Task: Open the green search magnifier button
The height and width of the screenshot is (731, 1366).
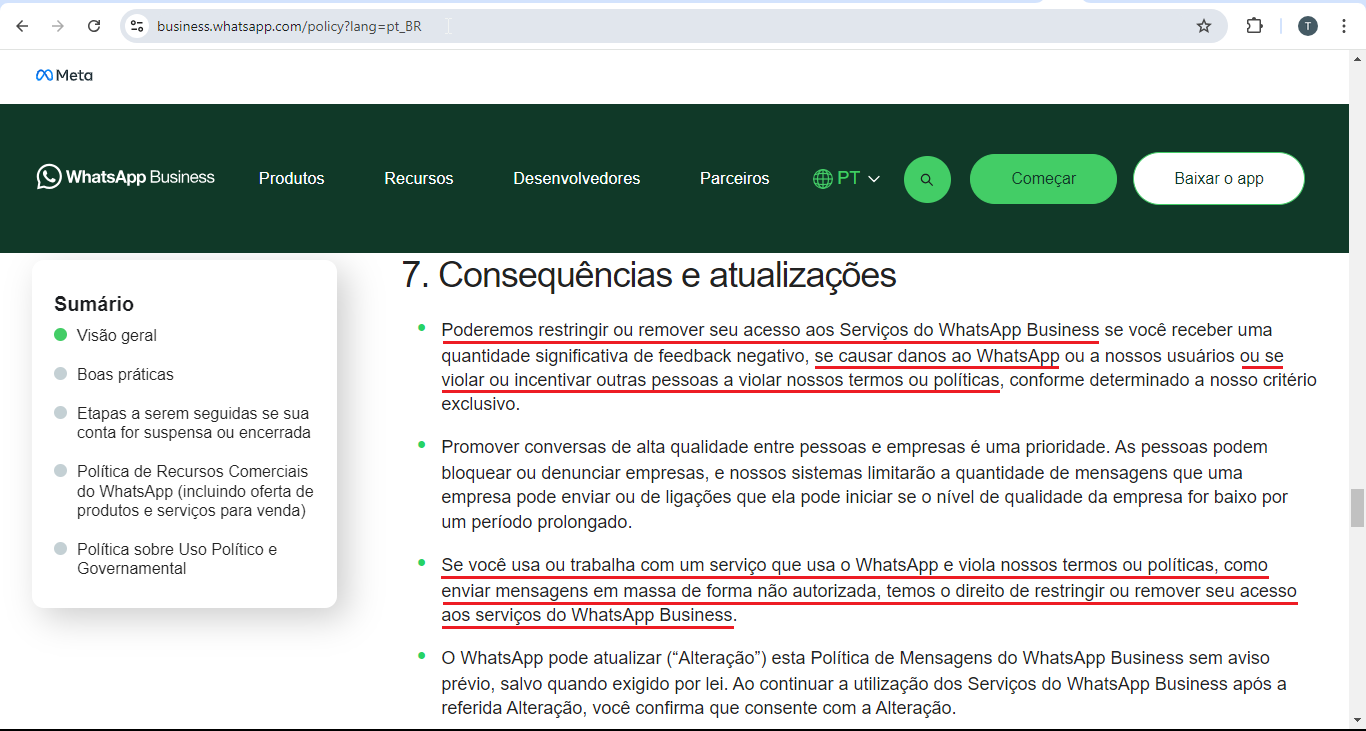Action: click(927, 179)
